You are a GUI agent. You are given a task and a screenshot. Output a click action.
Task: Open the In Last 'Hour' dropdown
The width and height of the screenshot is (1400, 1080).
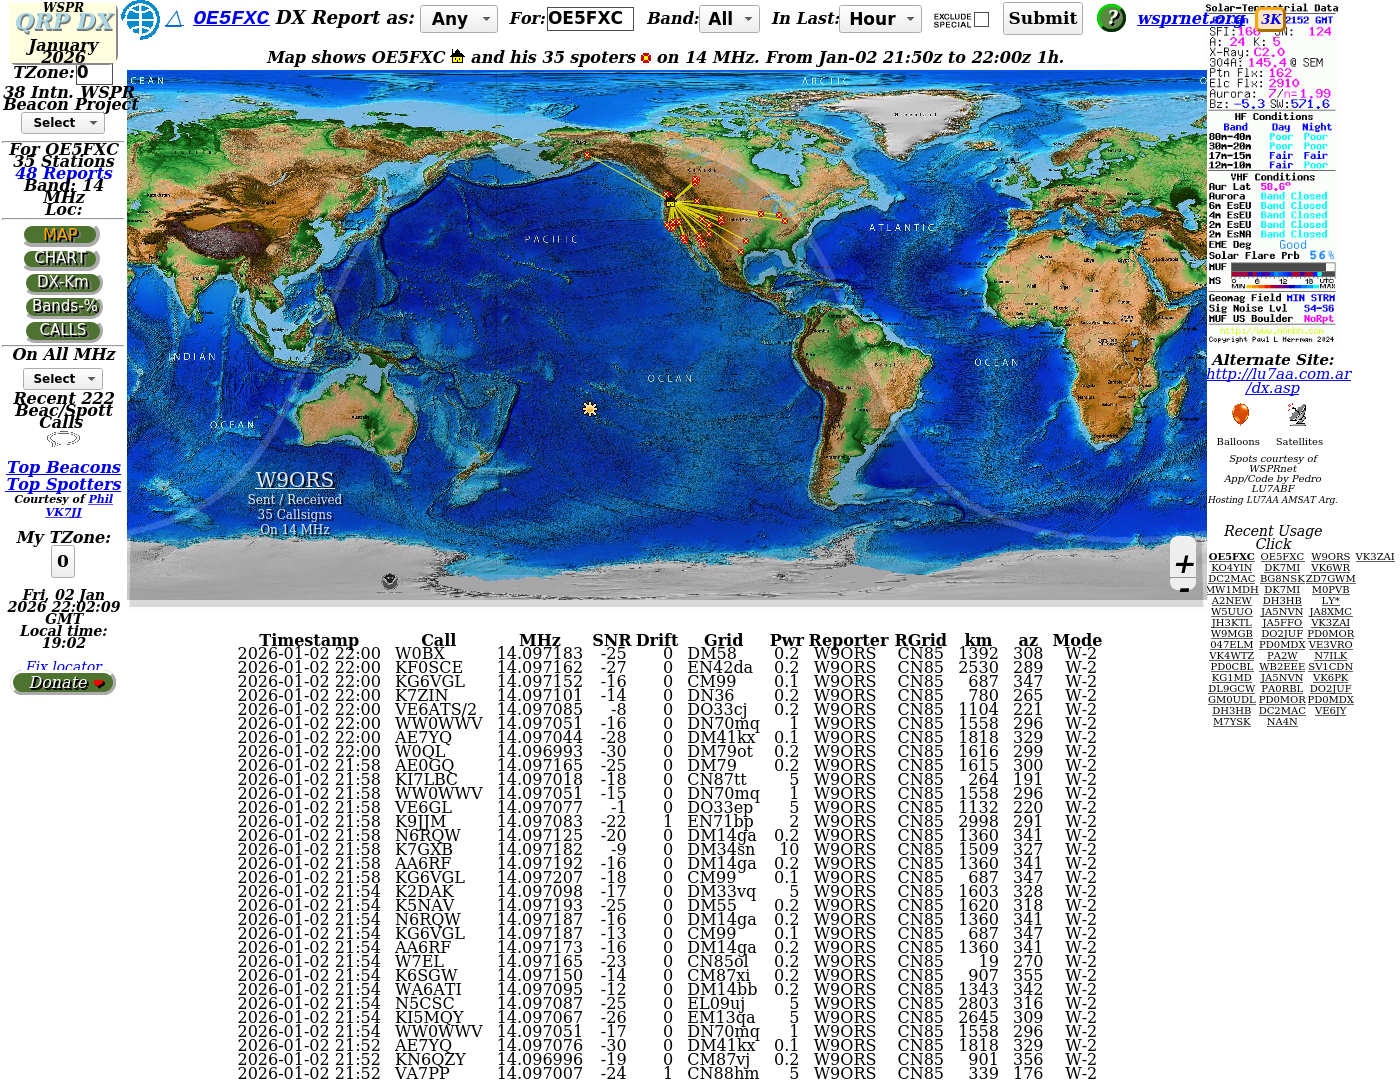(881, 19)
